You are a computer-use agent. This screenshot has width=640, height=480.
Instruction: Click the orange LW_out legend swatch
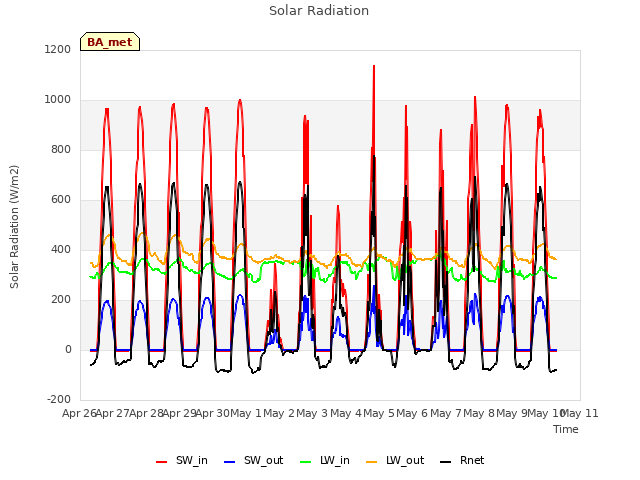click(372, 462)
